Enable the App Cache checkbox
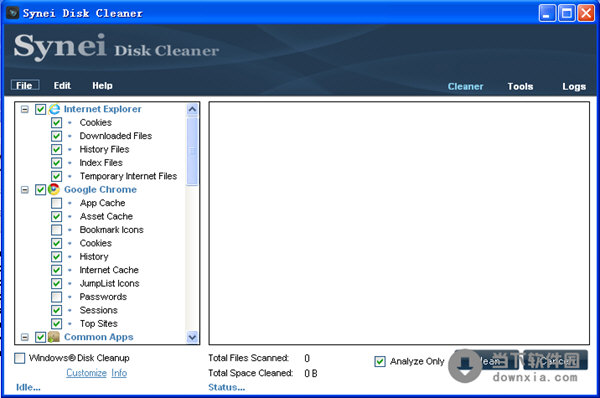This screenshot has width=600, height=398. click(x=57, y=203)
